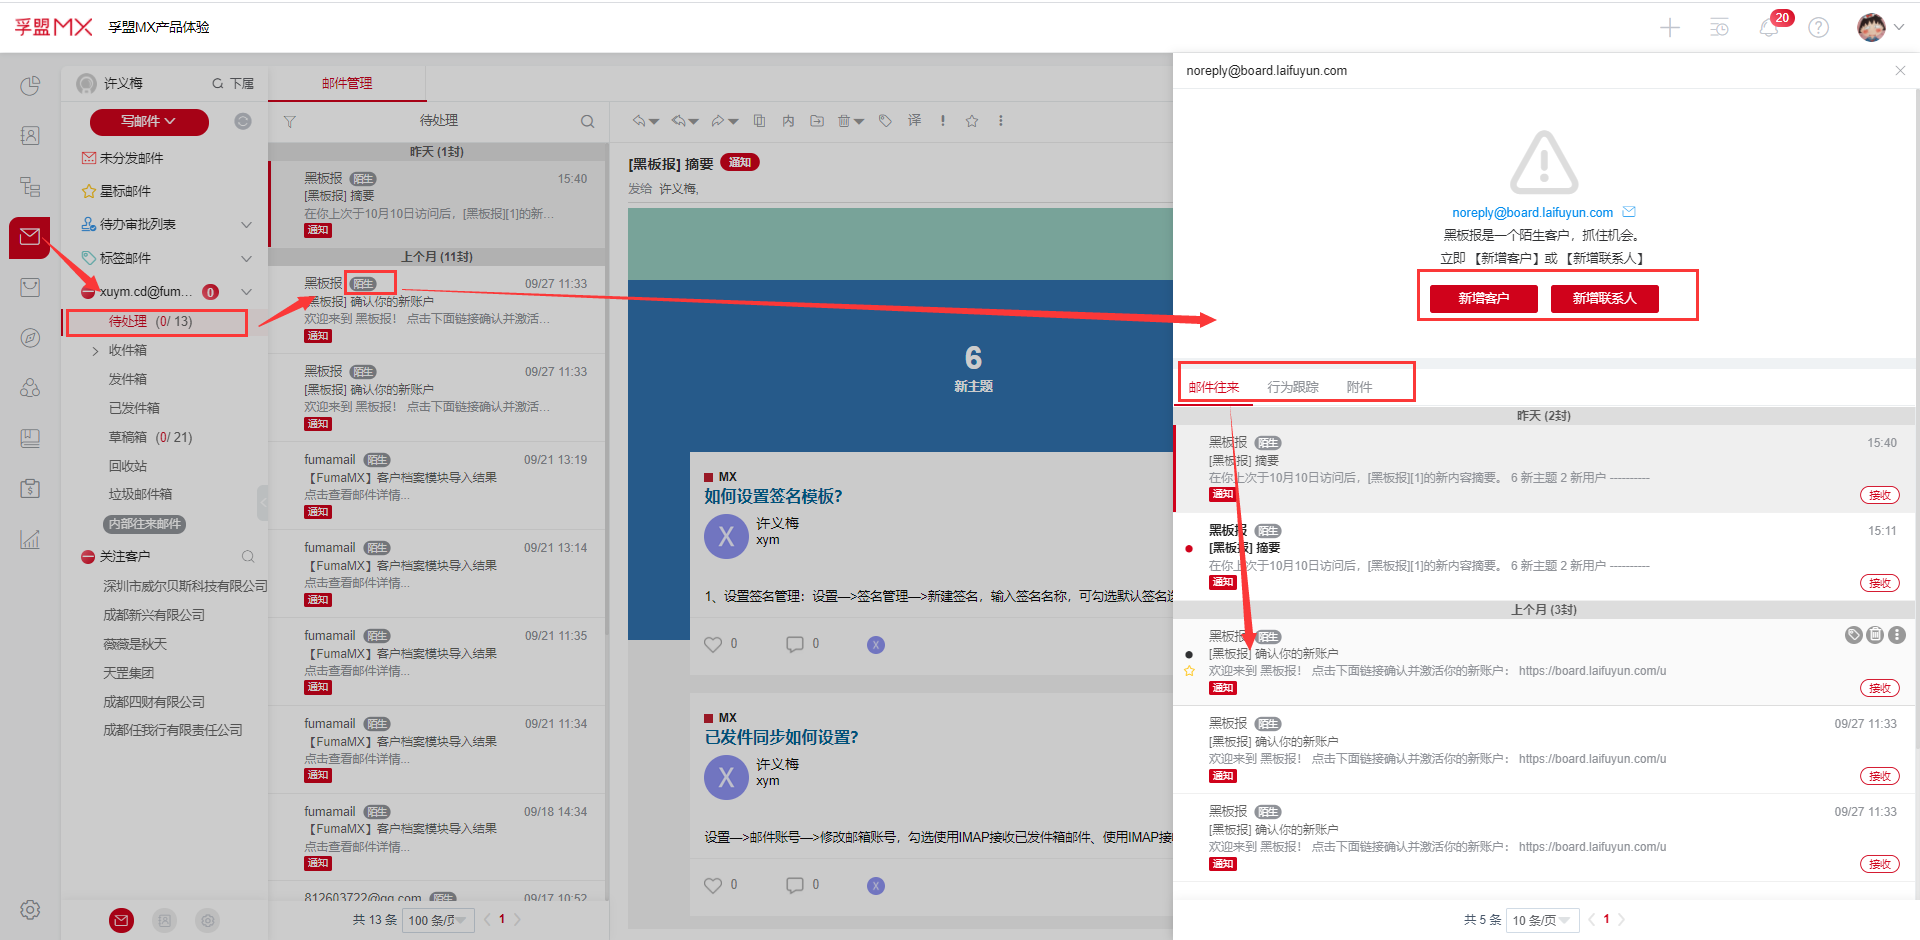Select the 草稿箱 folder
This screenshot has height=940, width=1920.
point(128,437)
